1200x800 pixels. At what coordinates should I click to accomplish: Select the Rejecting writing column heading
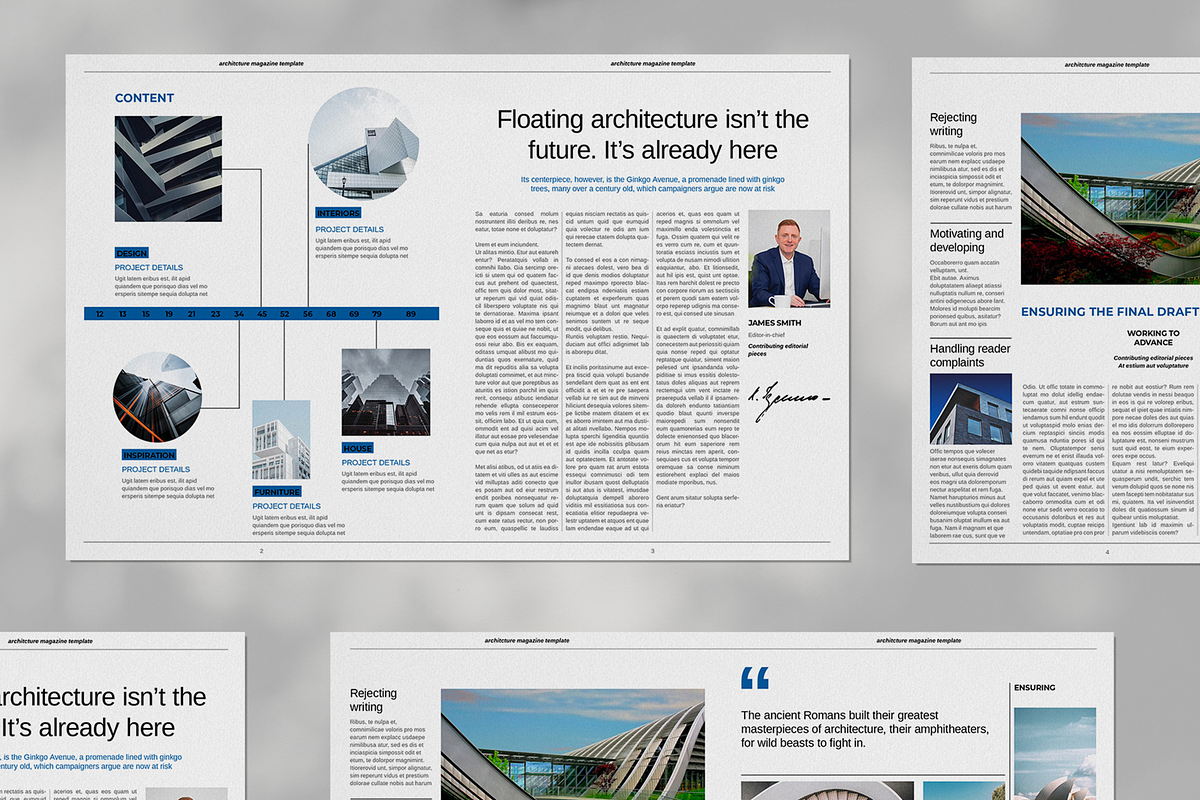[x=955, y=124]
